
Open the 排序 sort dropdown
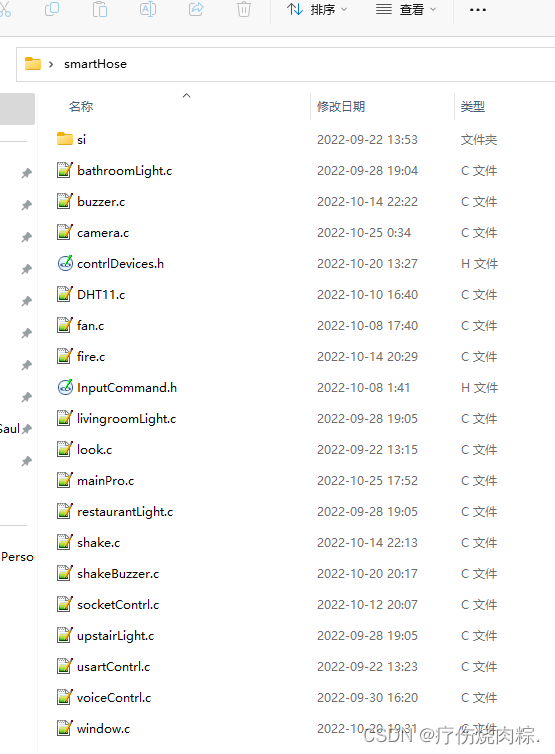(317, 10)
